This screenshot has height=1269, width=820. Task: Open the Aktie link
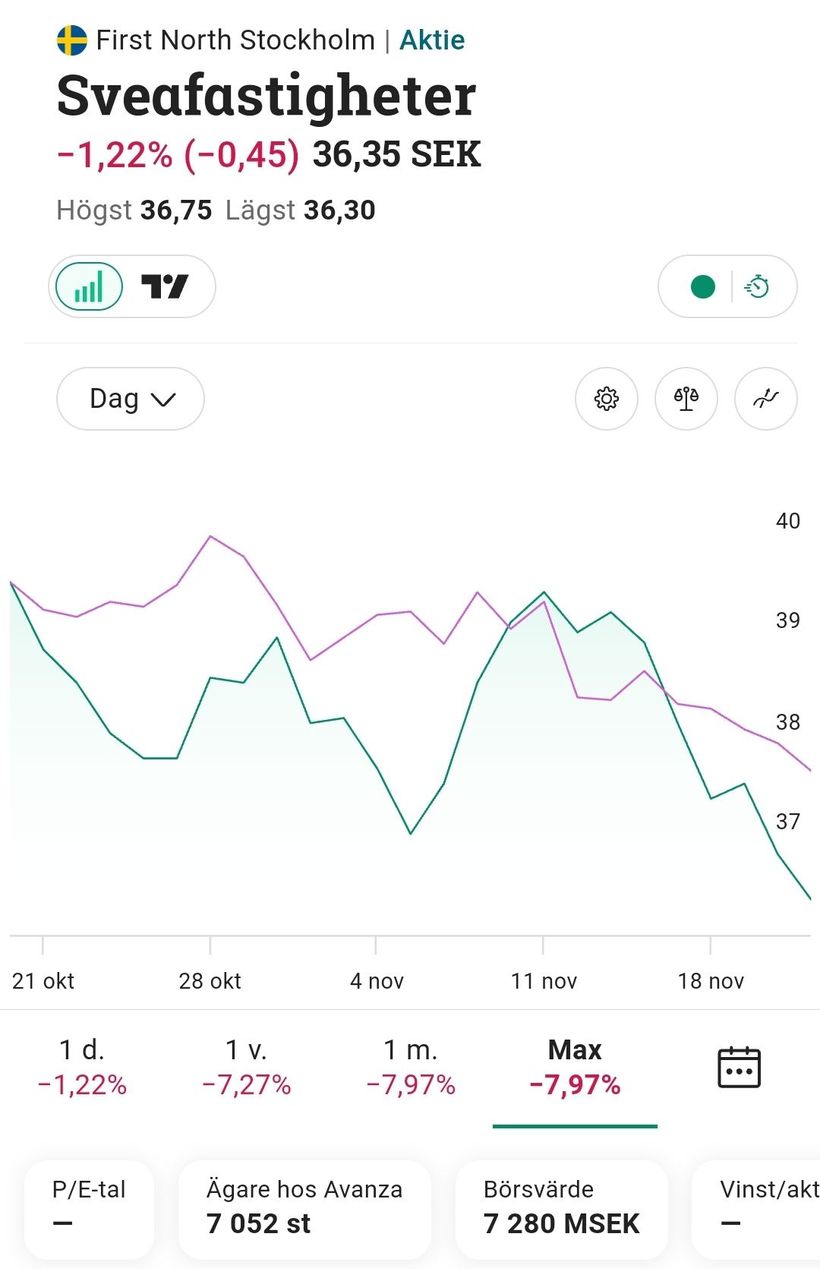(x=432, y=41)
